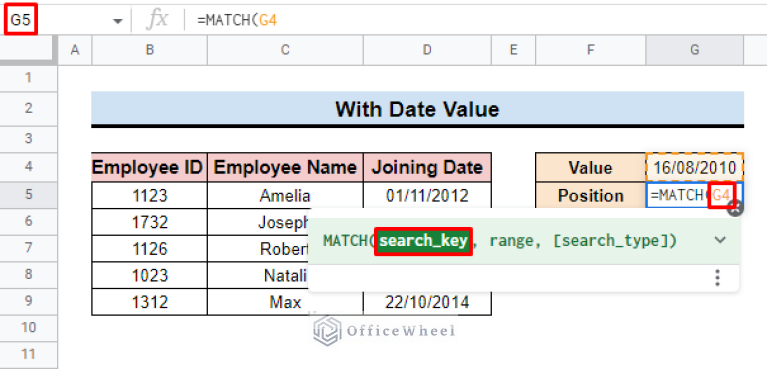The height and width of the screenshot is (369, 767).
Task: Select cell containing 1123
Action: coord(149,195)
